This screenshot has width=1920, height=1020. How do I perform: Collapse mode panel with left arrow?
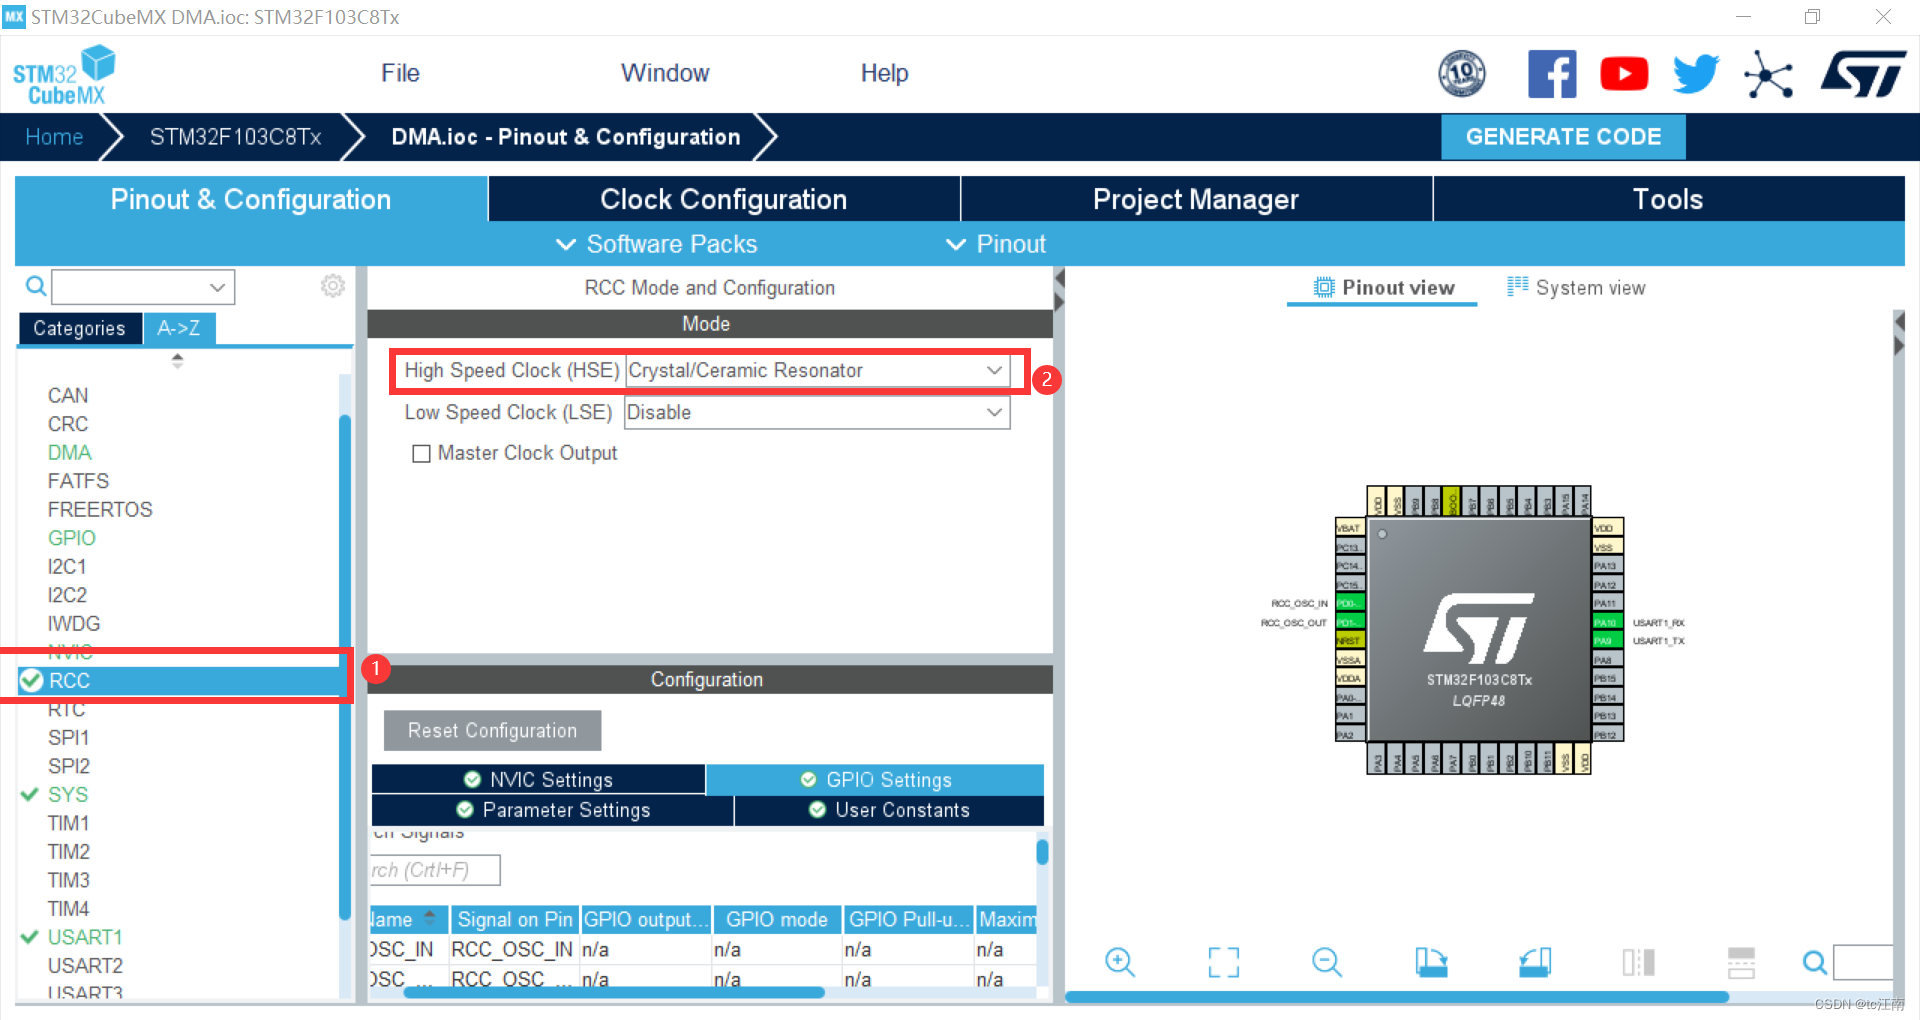pyautogui.click(x=1060, y=278)
